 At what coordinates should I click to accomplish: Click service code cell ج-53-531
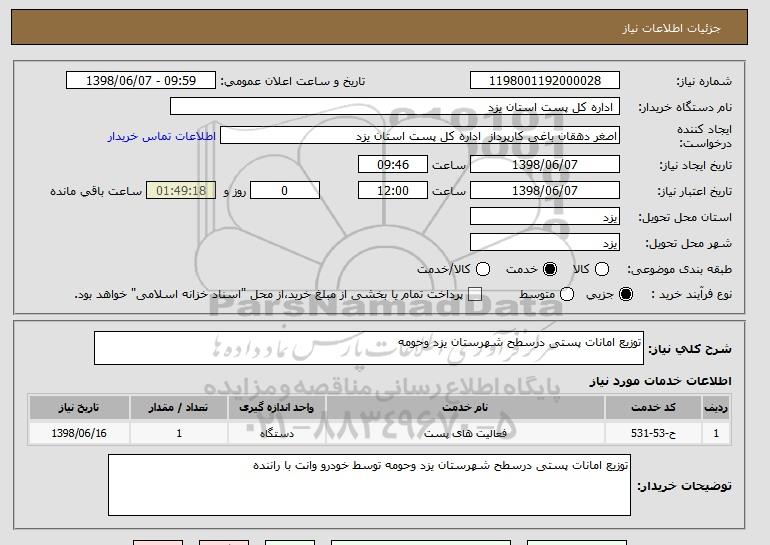pyautogui.click(x=653, y=433)
